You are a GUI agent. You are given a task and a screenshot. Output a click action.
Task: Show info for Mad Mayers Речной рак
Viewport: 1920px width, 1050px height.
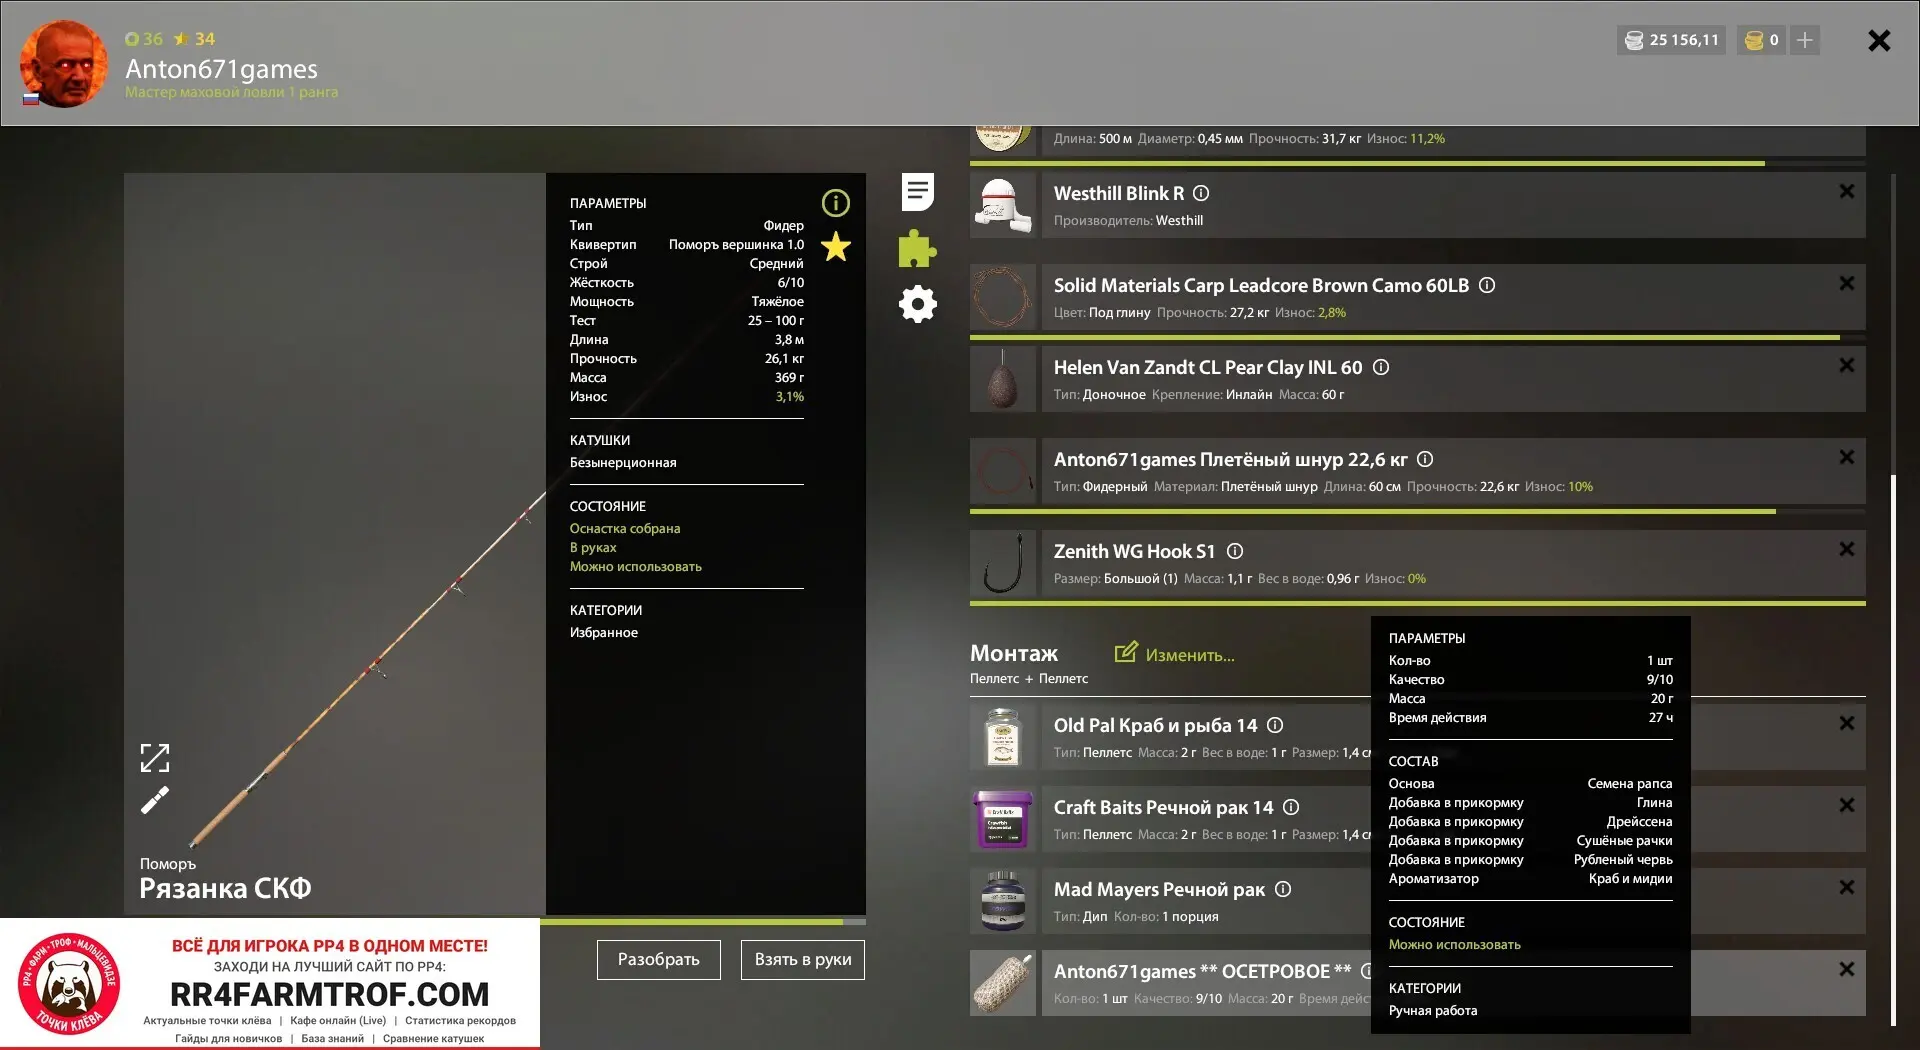point(1283,889)
